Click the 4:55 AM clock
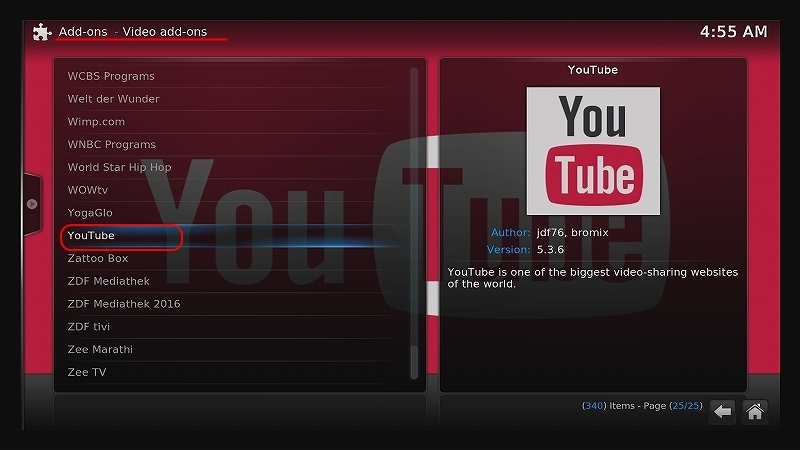800x450 pixels. point(733,32)
